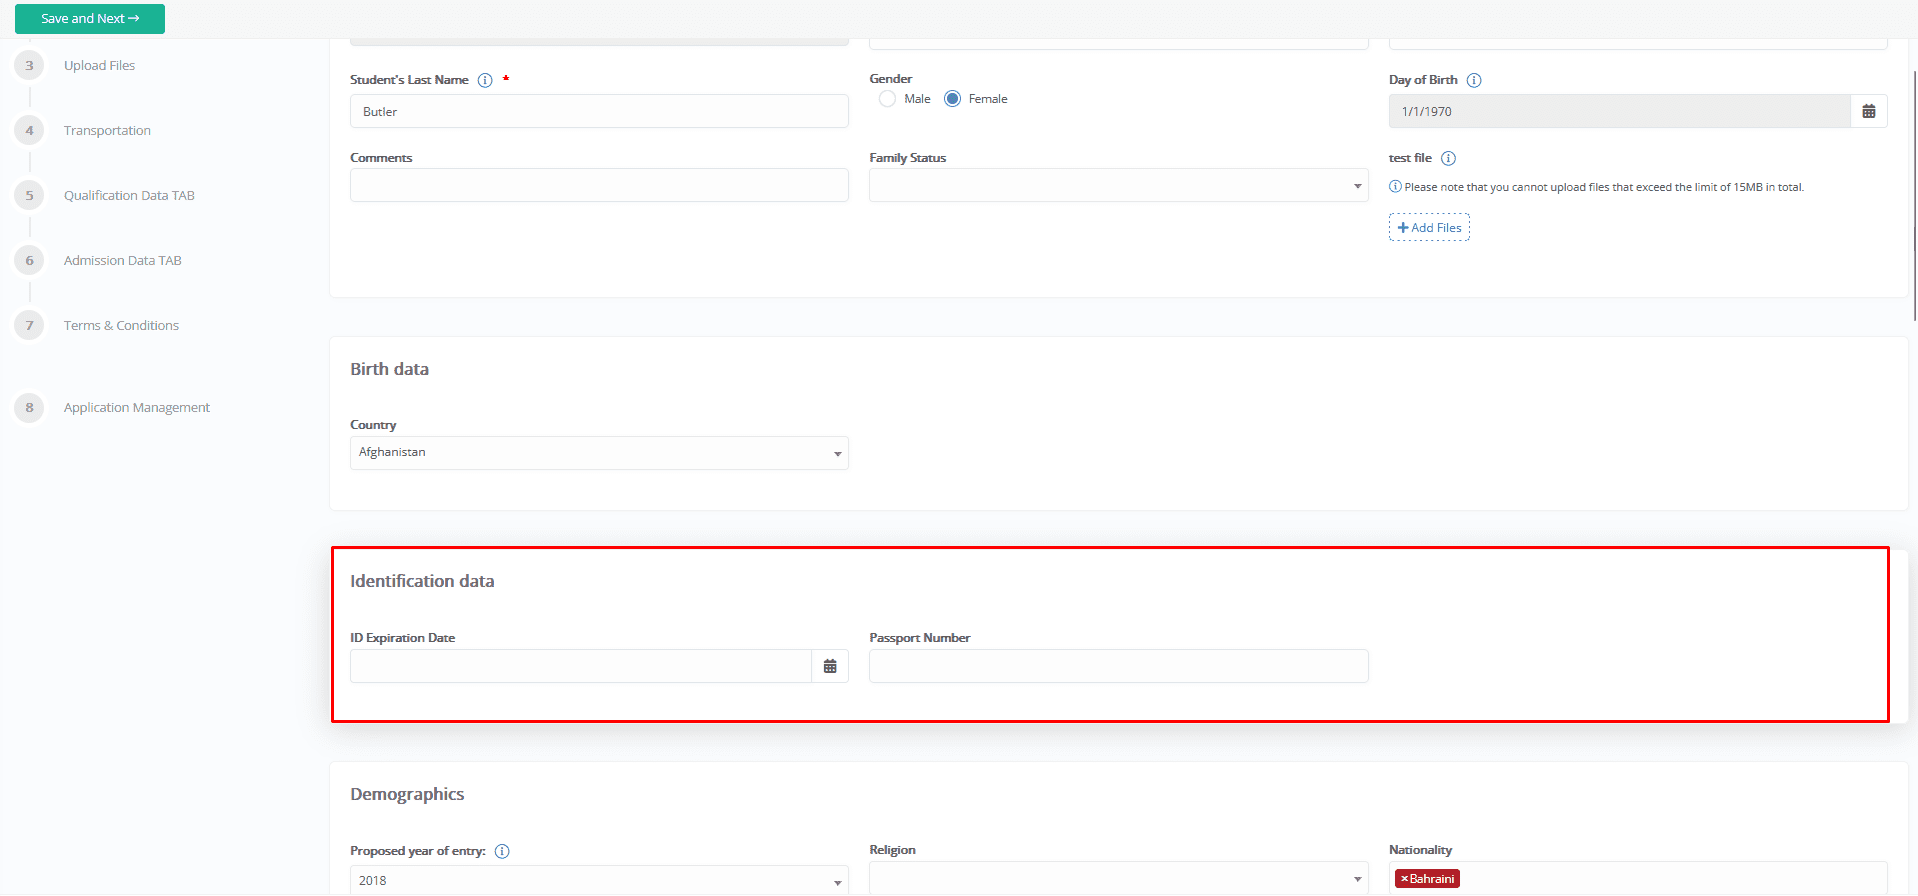Click info icon next to Student's Last Name
This screenshot has height=896, width=1918.
(485, 80)
